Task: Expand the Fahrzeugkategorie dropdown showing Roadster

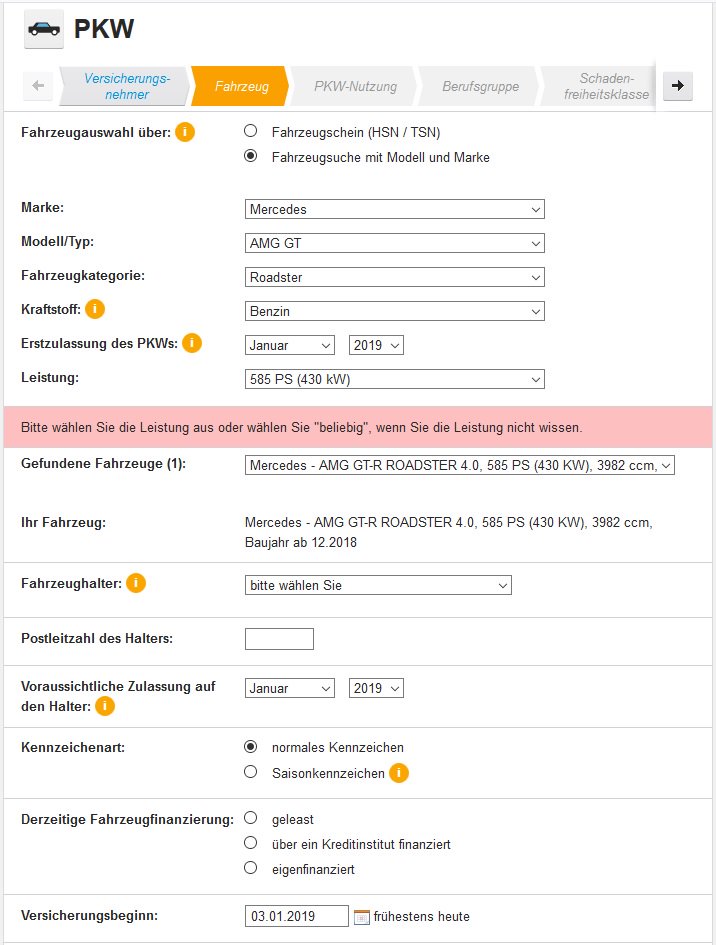Action: click(x=395, y=277)
